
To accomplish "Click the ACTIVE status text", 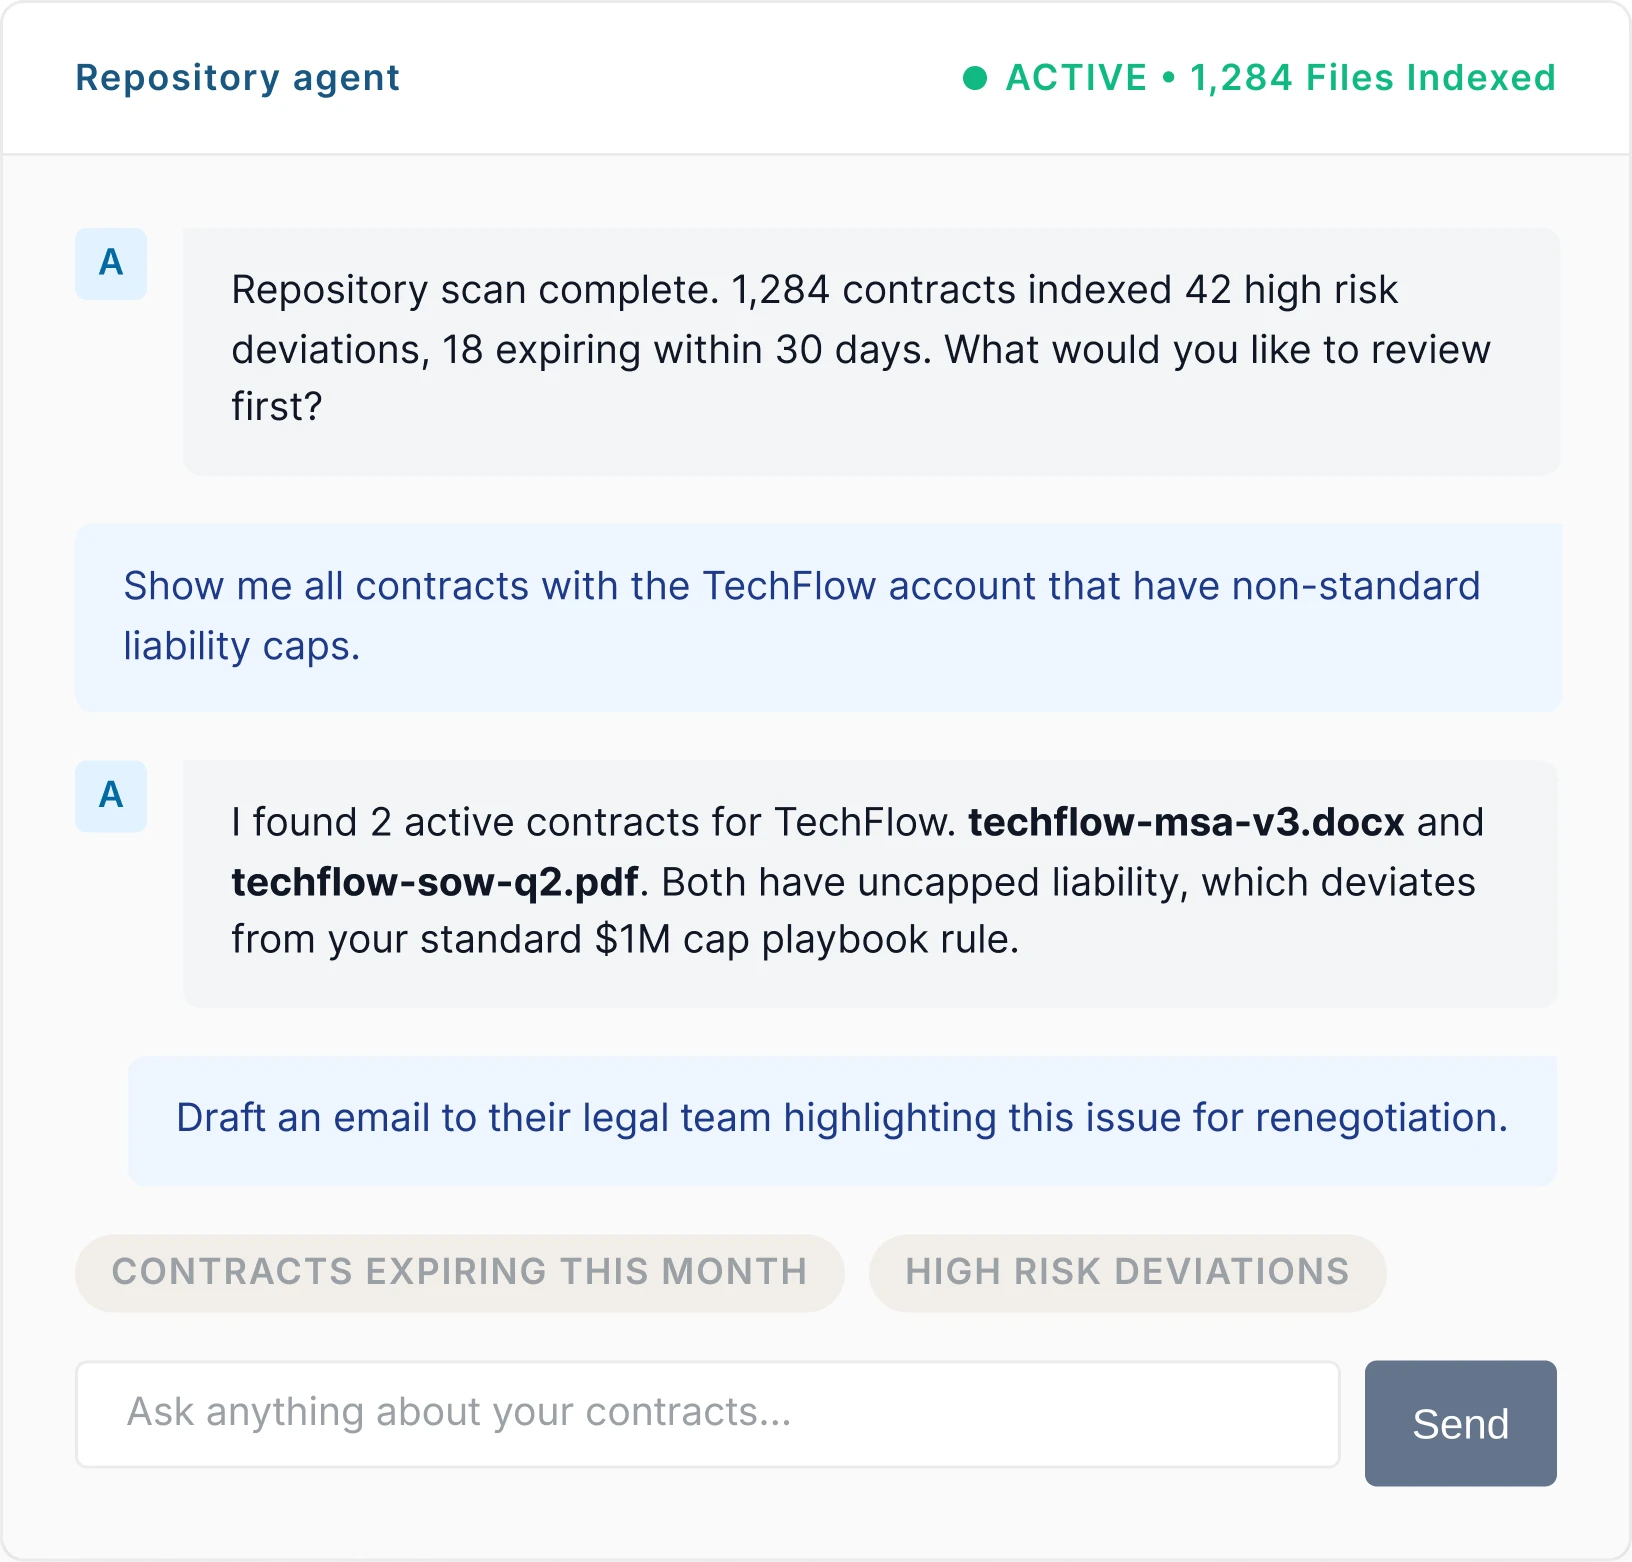I will point(1074,76).
